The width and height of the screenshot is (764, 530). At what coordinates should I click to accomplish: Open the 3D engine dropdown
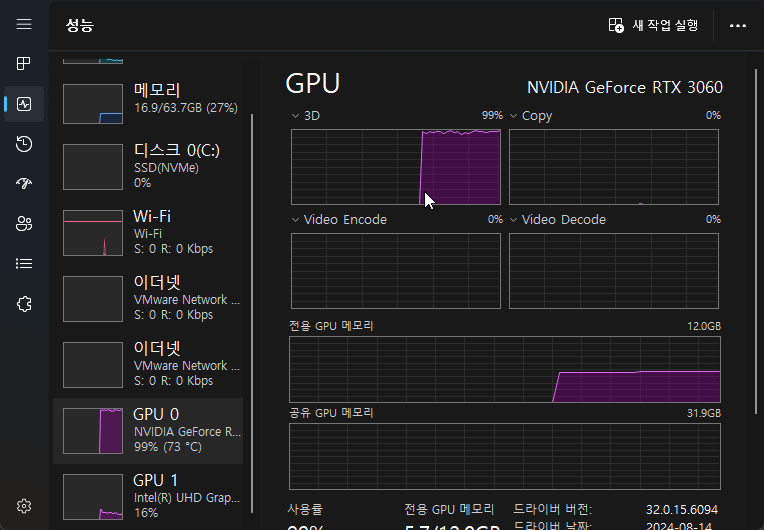click(306, 115)
